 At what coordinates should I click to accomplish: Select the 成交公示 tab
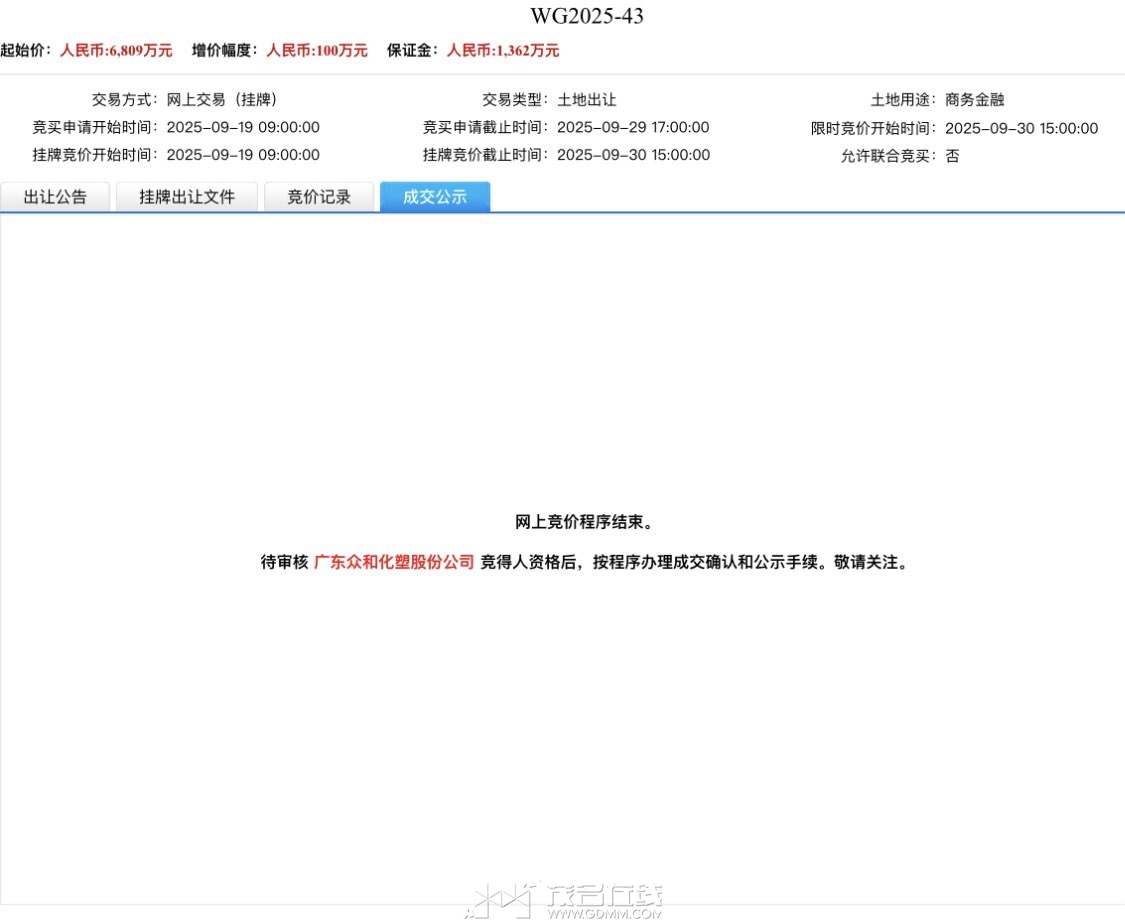pyautogui.click(x=435, y=197)
